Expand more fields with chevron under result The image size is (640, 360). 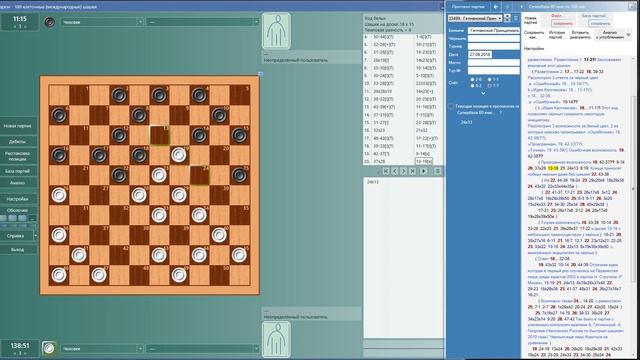483,93
